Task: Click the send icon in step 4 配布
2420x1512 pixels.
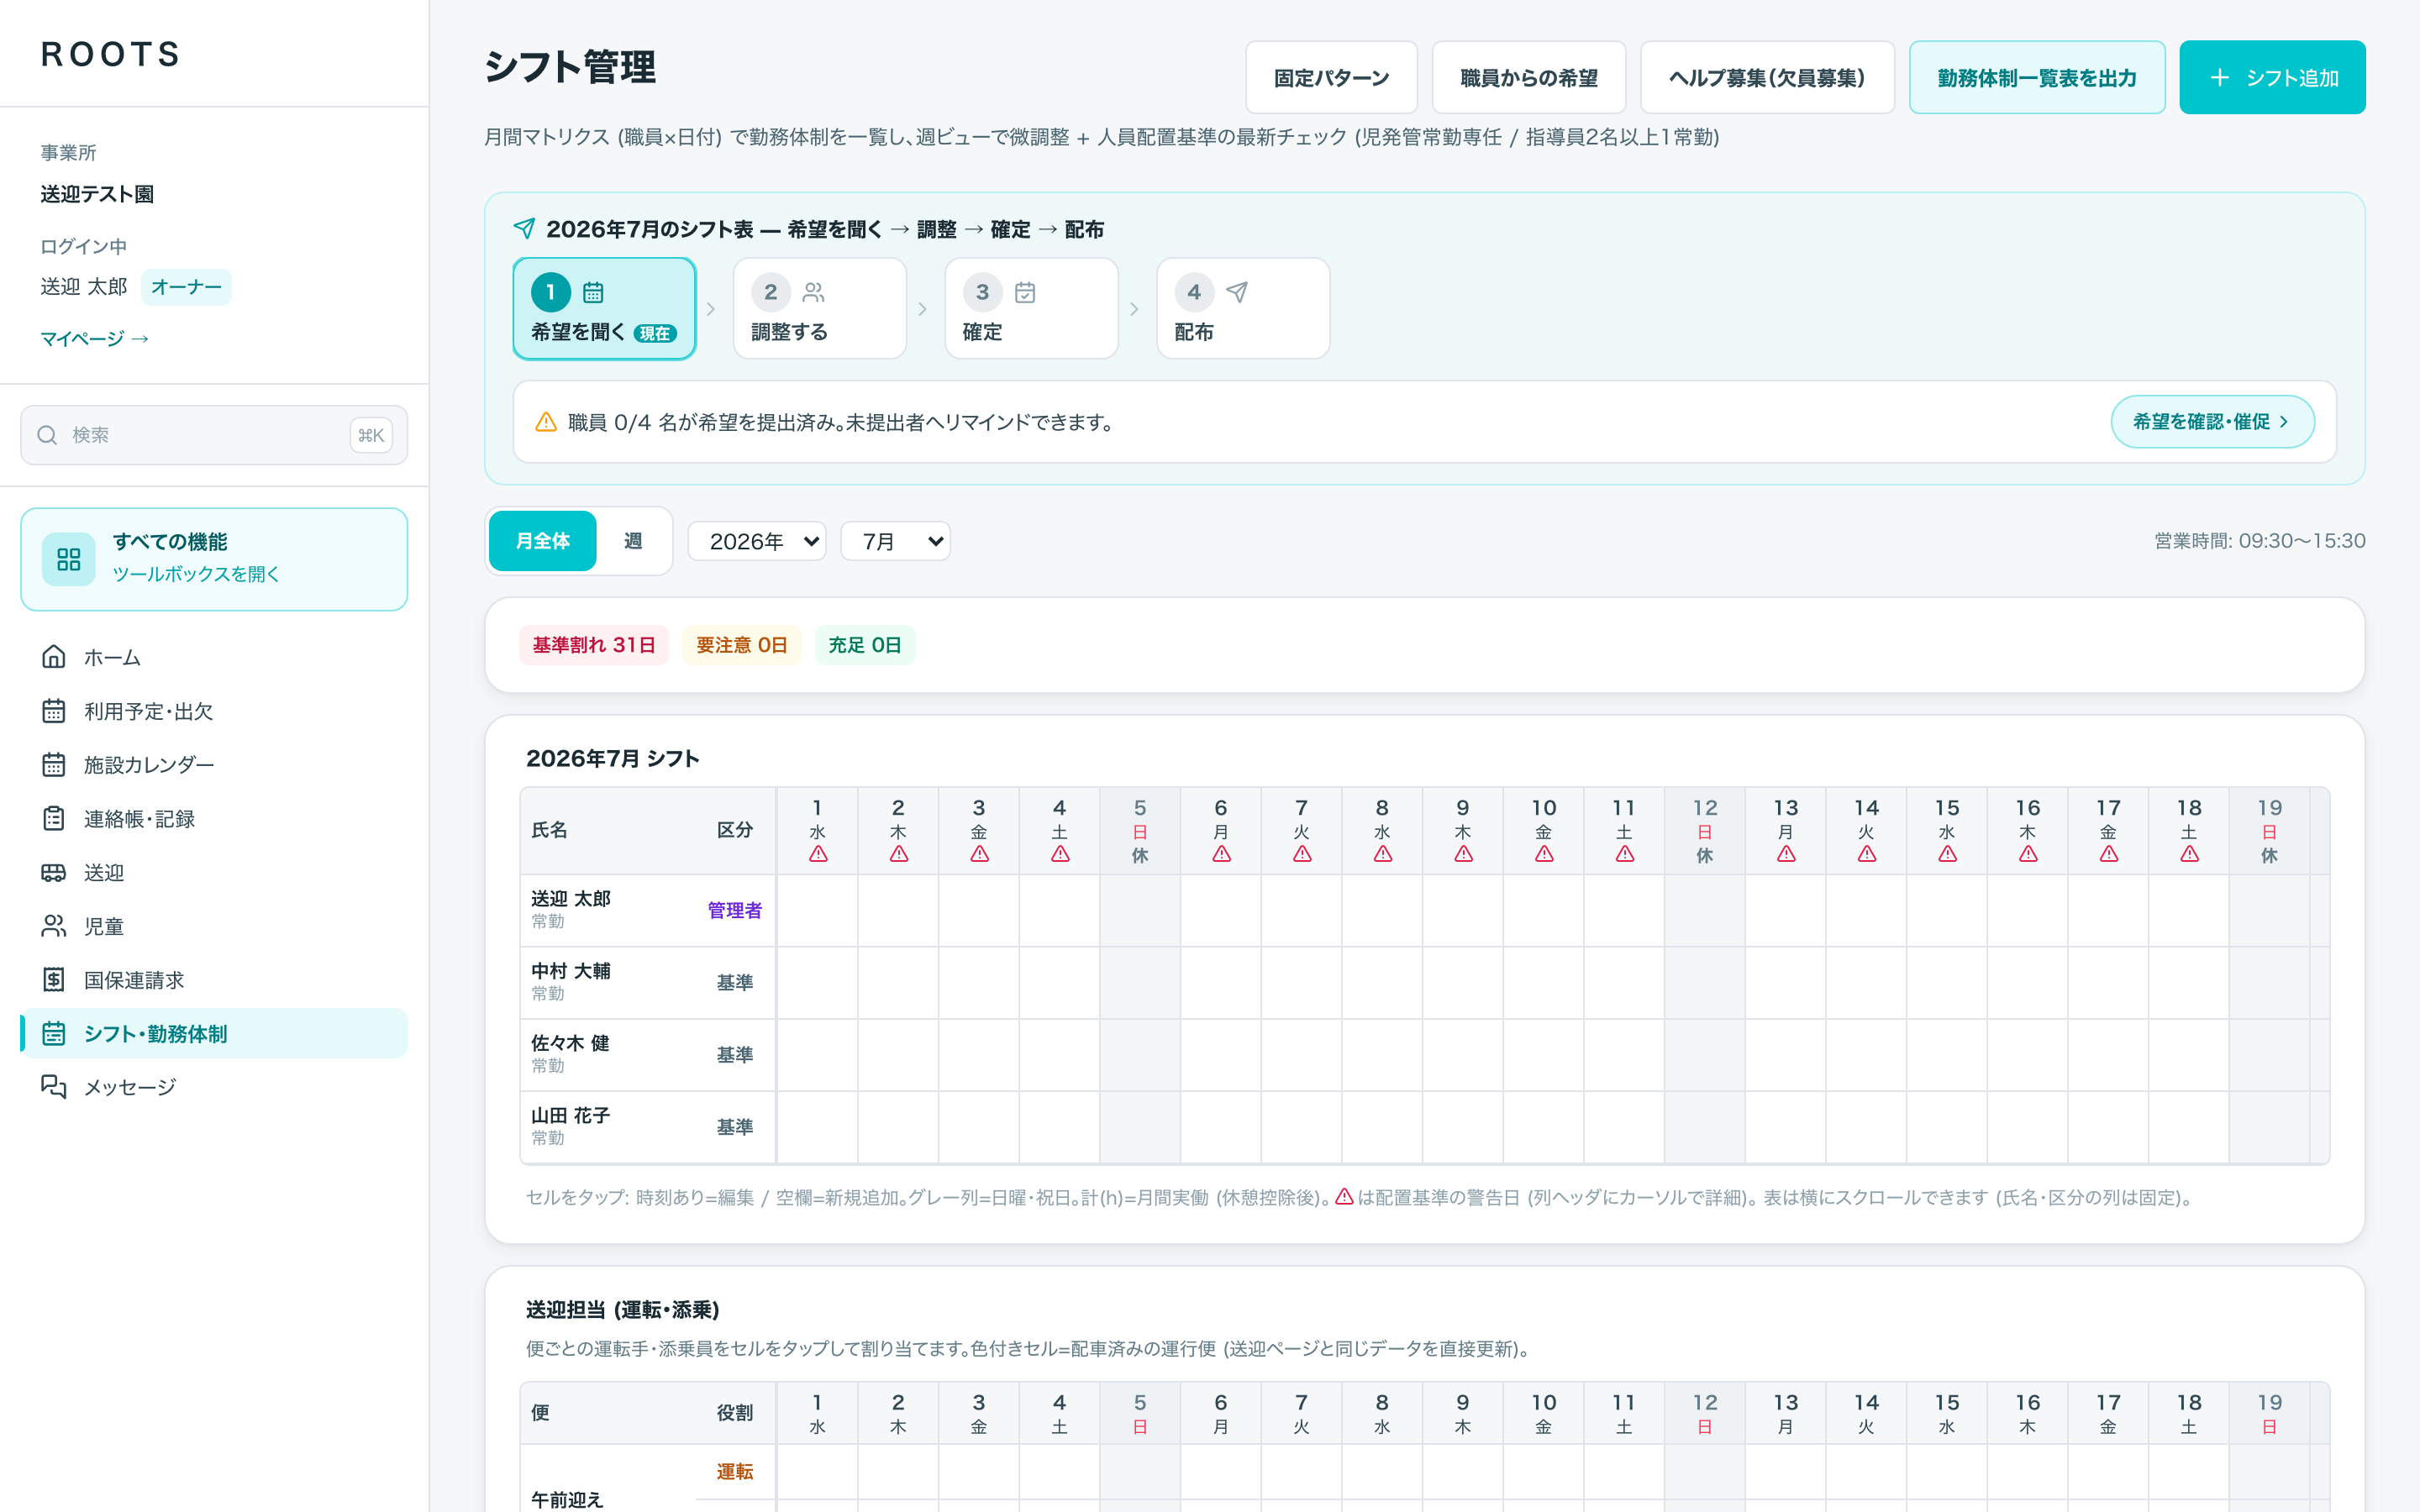Action: (x=1237, y=293)
